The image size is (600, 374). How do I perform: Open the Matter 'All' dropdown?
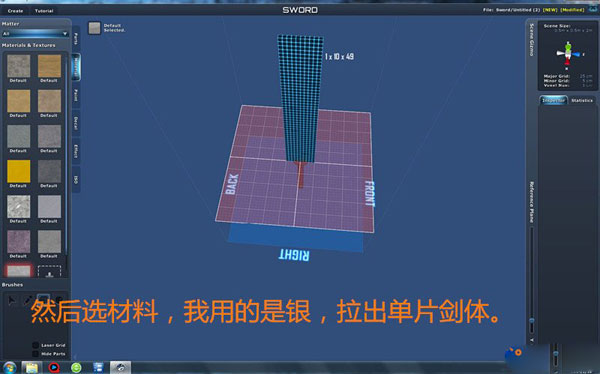[35, 34]
